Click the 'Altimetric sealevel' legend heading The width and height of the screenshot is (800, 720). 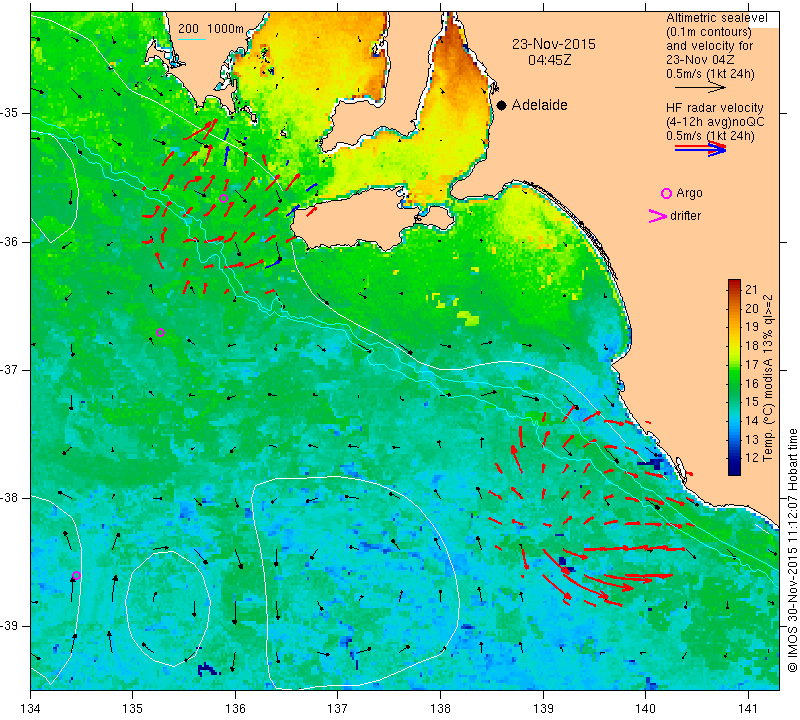point(716,18)
